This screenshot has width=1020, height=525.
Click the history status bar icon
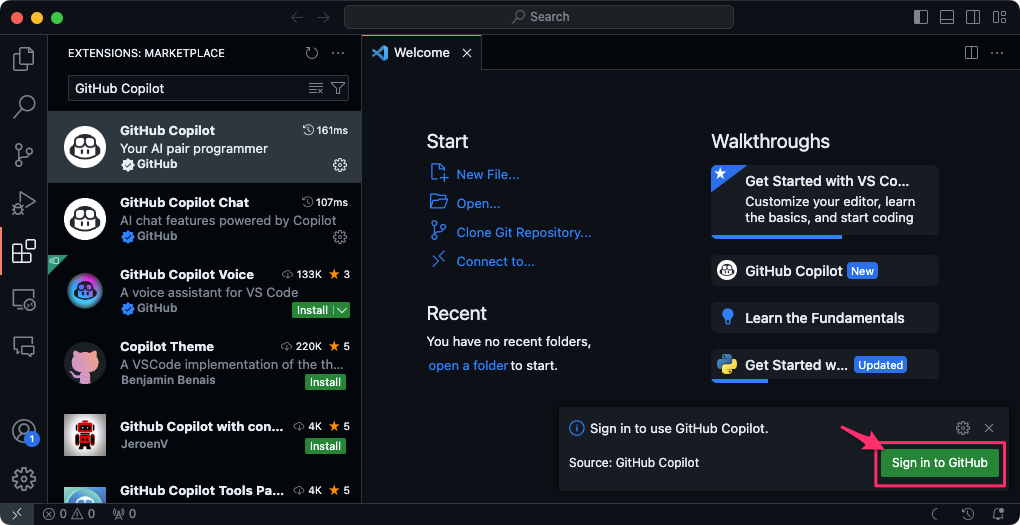point(967,514)
